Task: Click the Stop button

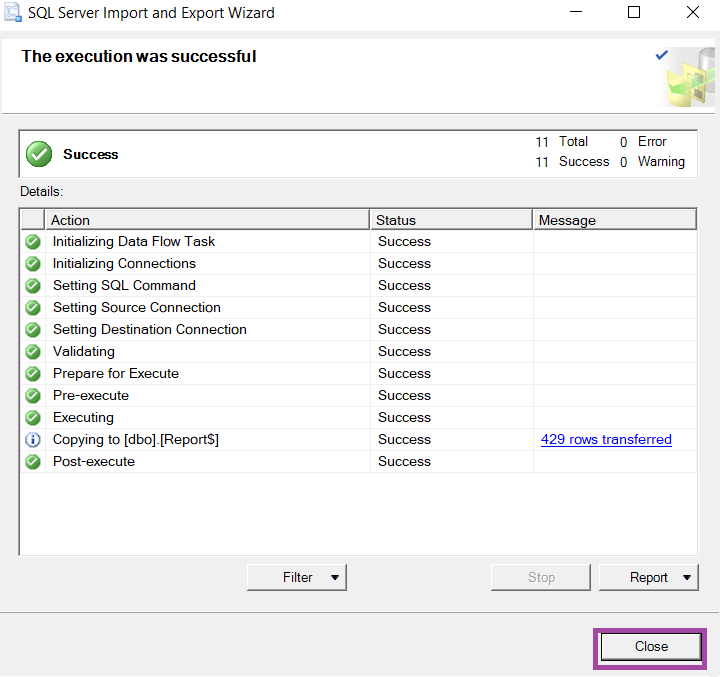Action: pos(541,578)
